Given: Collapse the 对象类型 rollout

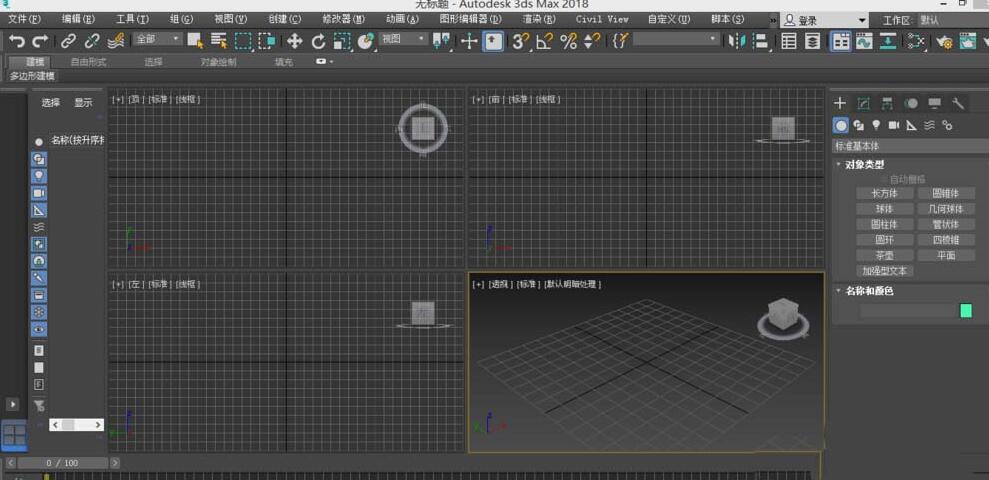Looking at the screenshot, I should pos(864,164).
